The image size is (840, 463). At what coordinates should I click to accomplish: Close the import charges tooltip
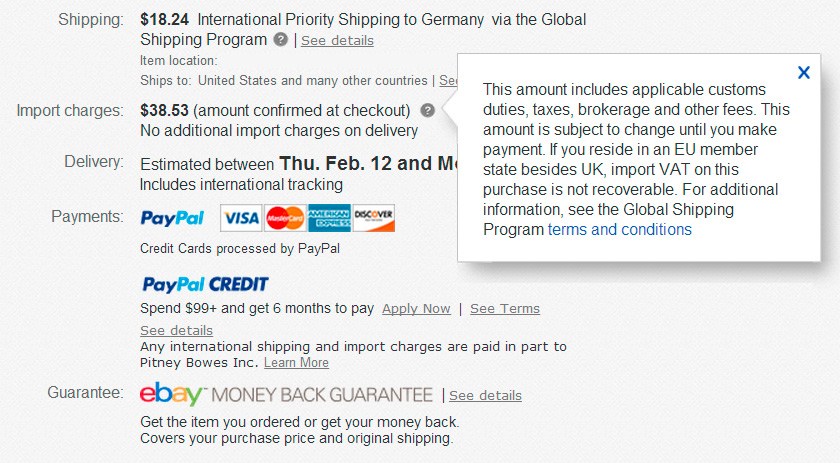(803, 72)
